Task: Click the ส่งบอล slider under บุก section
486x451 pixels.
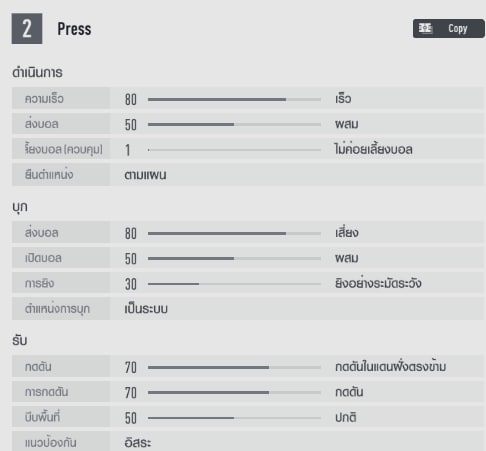Action: [x=234, y=233]
